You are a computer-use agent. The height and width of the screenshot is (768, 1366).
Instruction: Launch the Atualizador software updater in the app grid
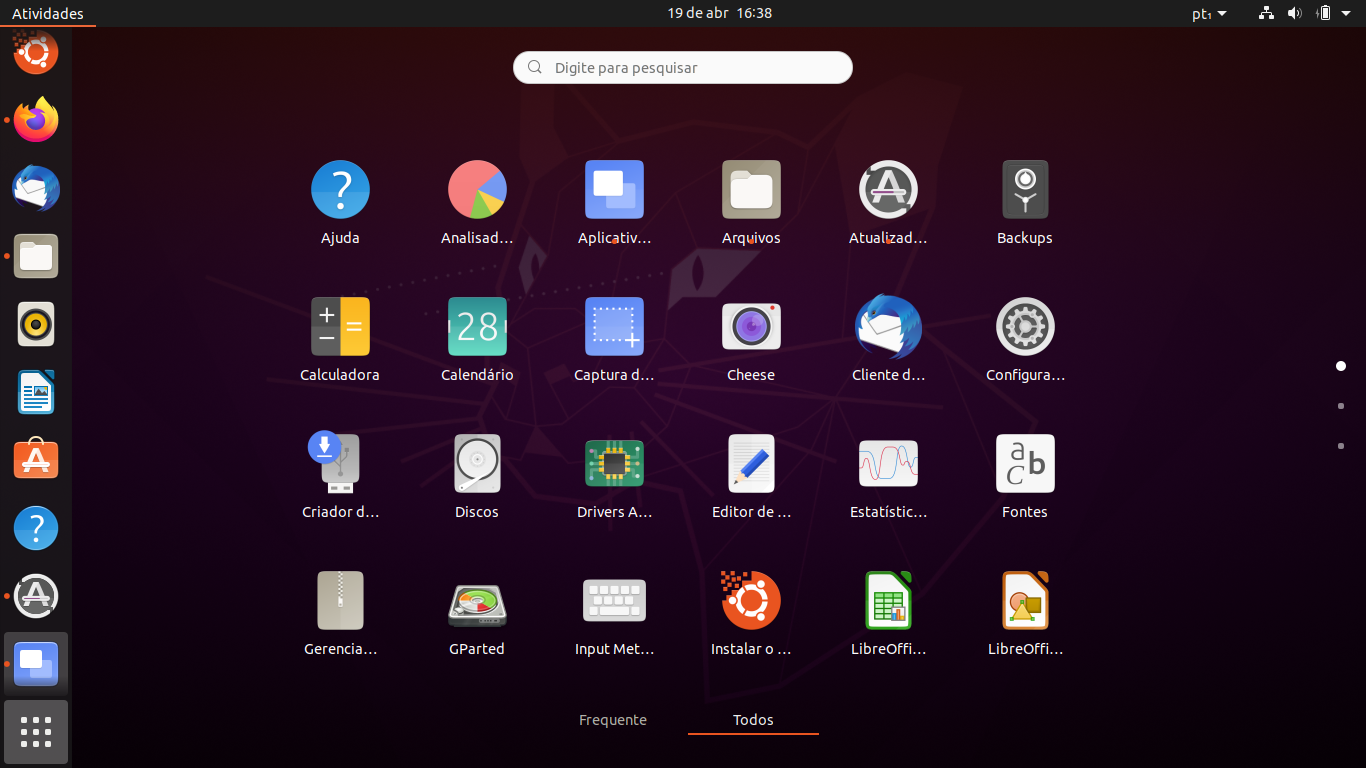click(x=888, y=190)
